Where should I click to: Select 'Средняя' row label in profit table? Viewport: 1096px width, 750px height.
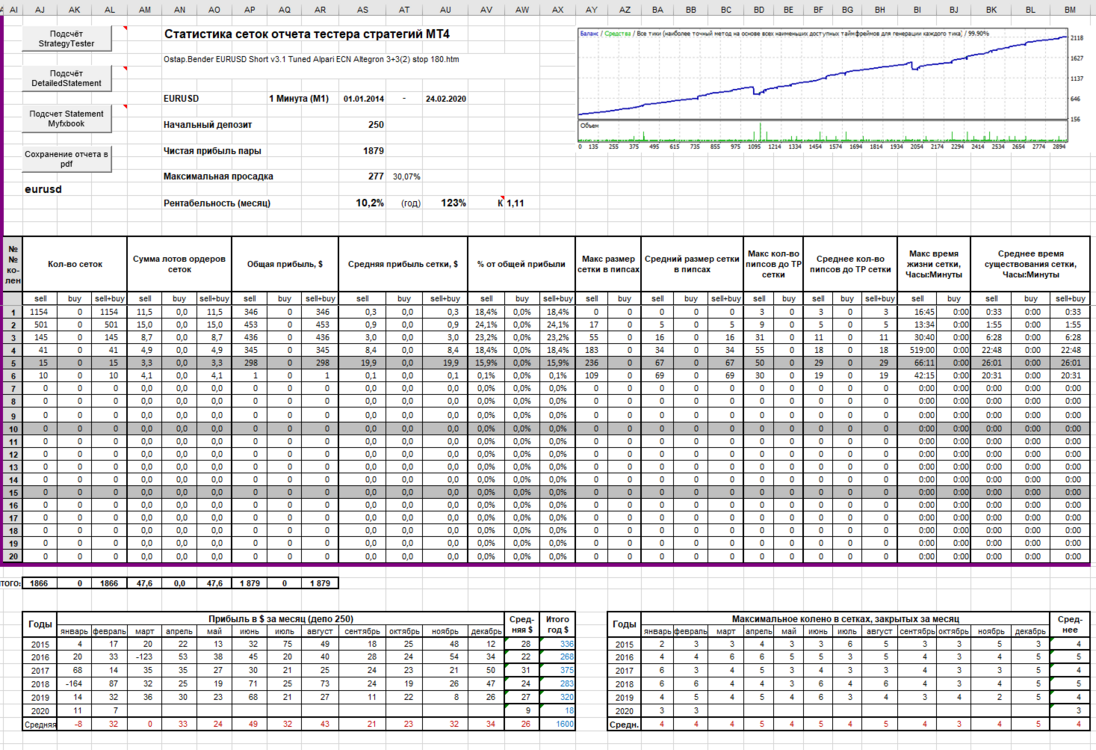click(x=40, y=724)
